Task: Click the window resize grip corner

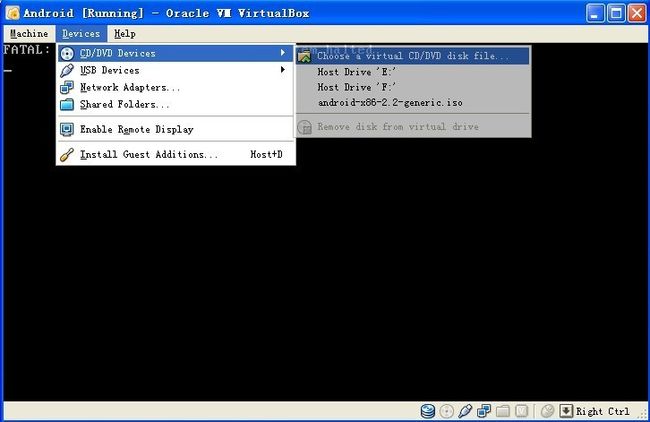Action: click(x=643, y=415)
